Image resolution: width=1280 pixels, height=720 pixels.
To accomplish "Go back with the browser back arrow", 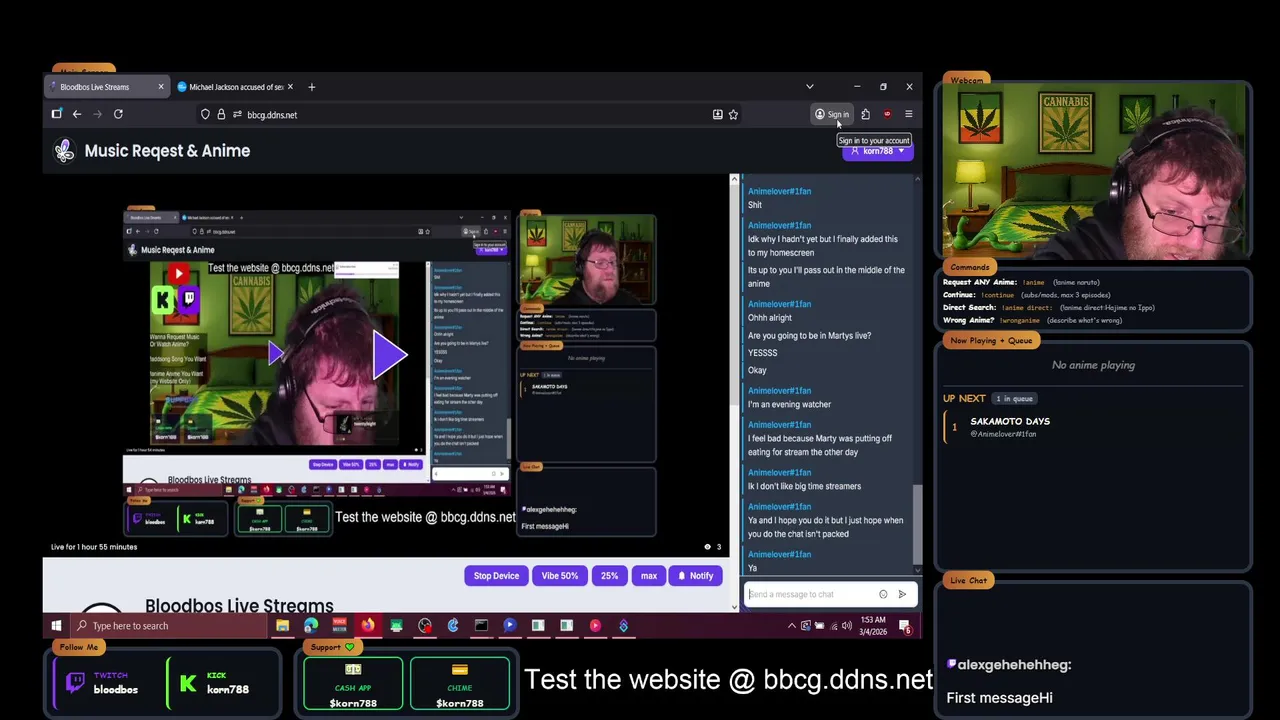I will 77,114.
